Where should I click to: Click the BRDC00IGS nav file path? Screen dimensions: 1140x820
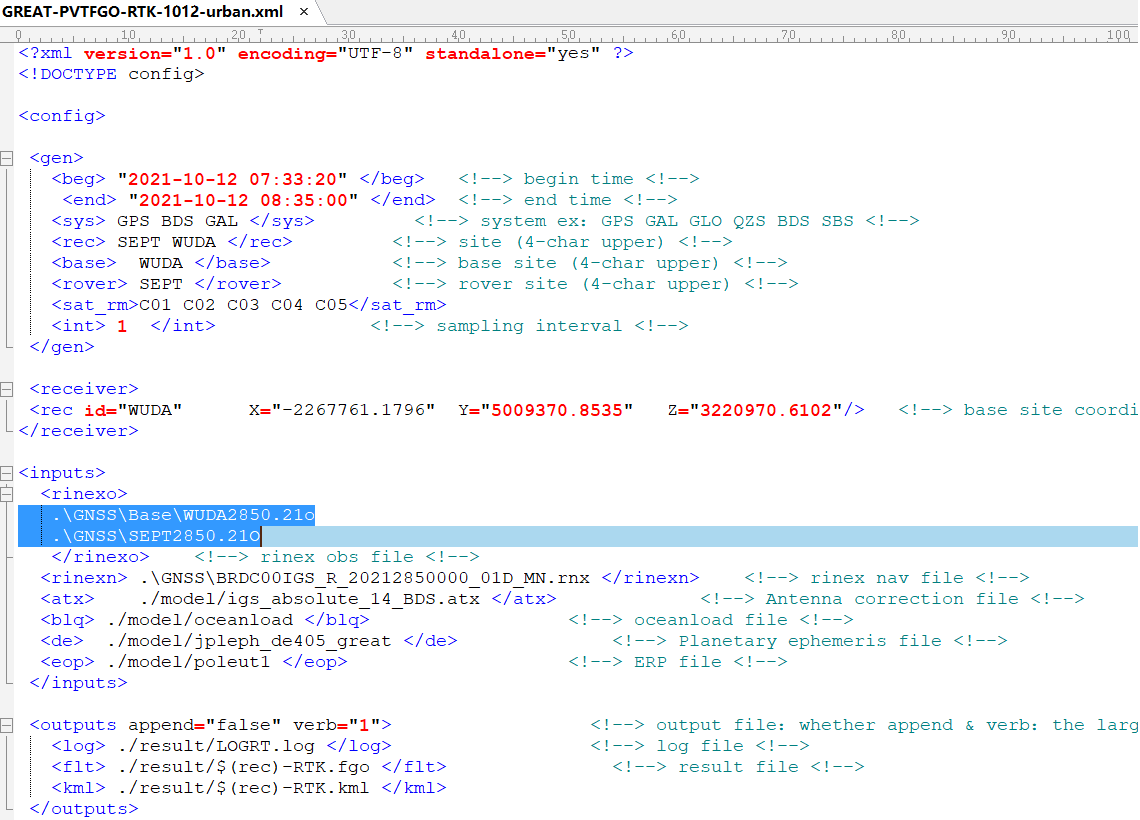click(365, 578)
